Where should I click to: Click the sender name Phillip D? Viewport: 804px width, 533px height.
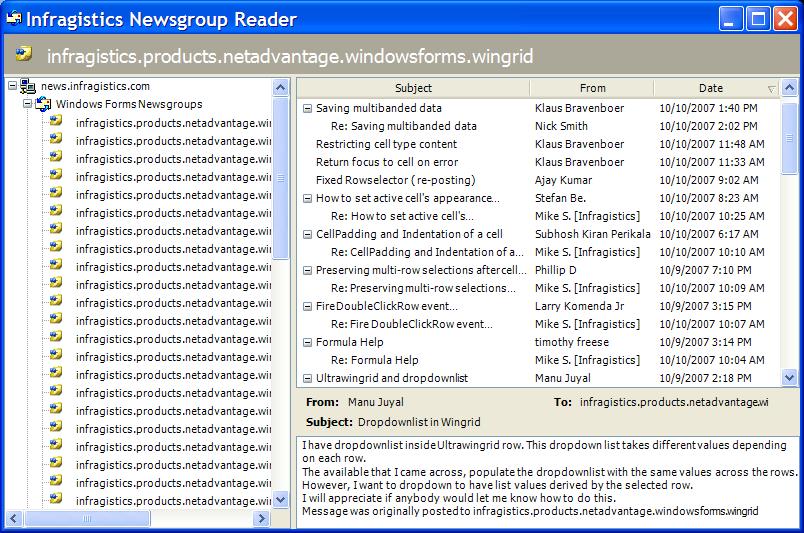(x=555, y=270)
